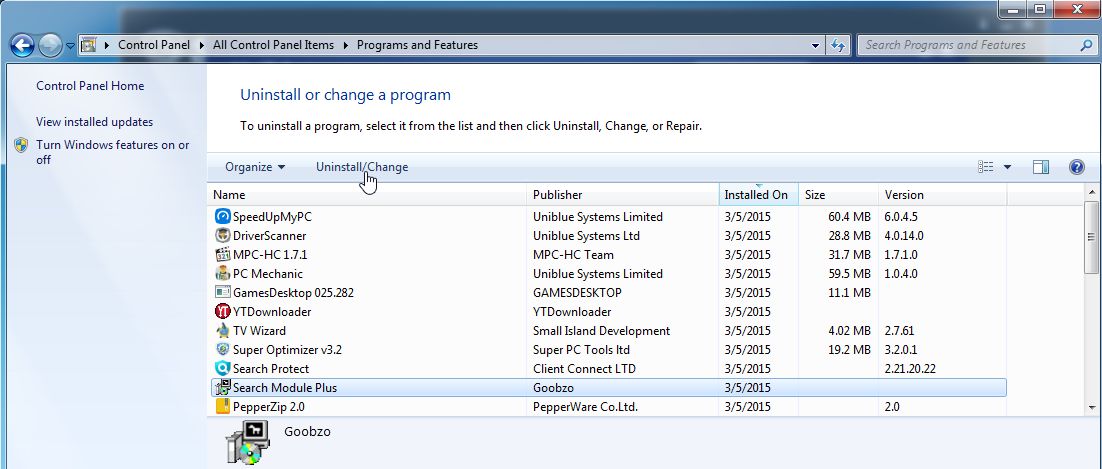Select the DriverScanner icon in list

(x=222, y=236)
